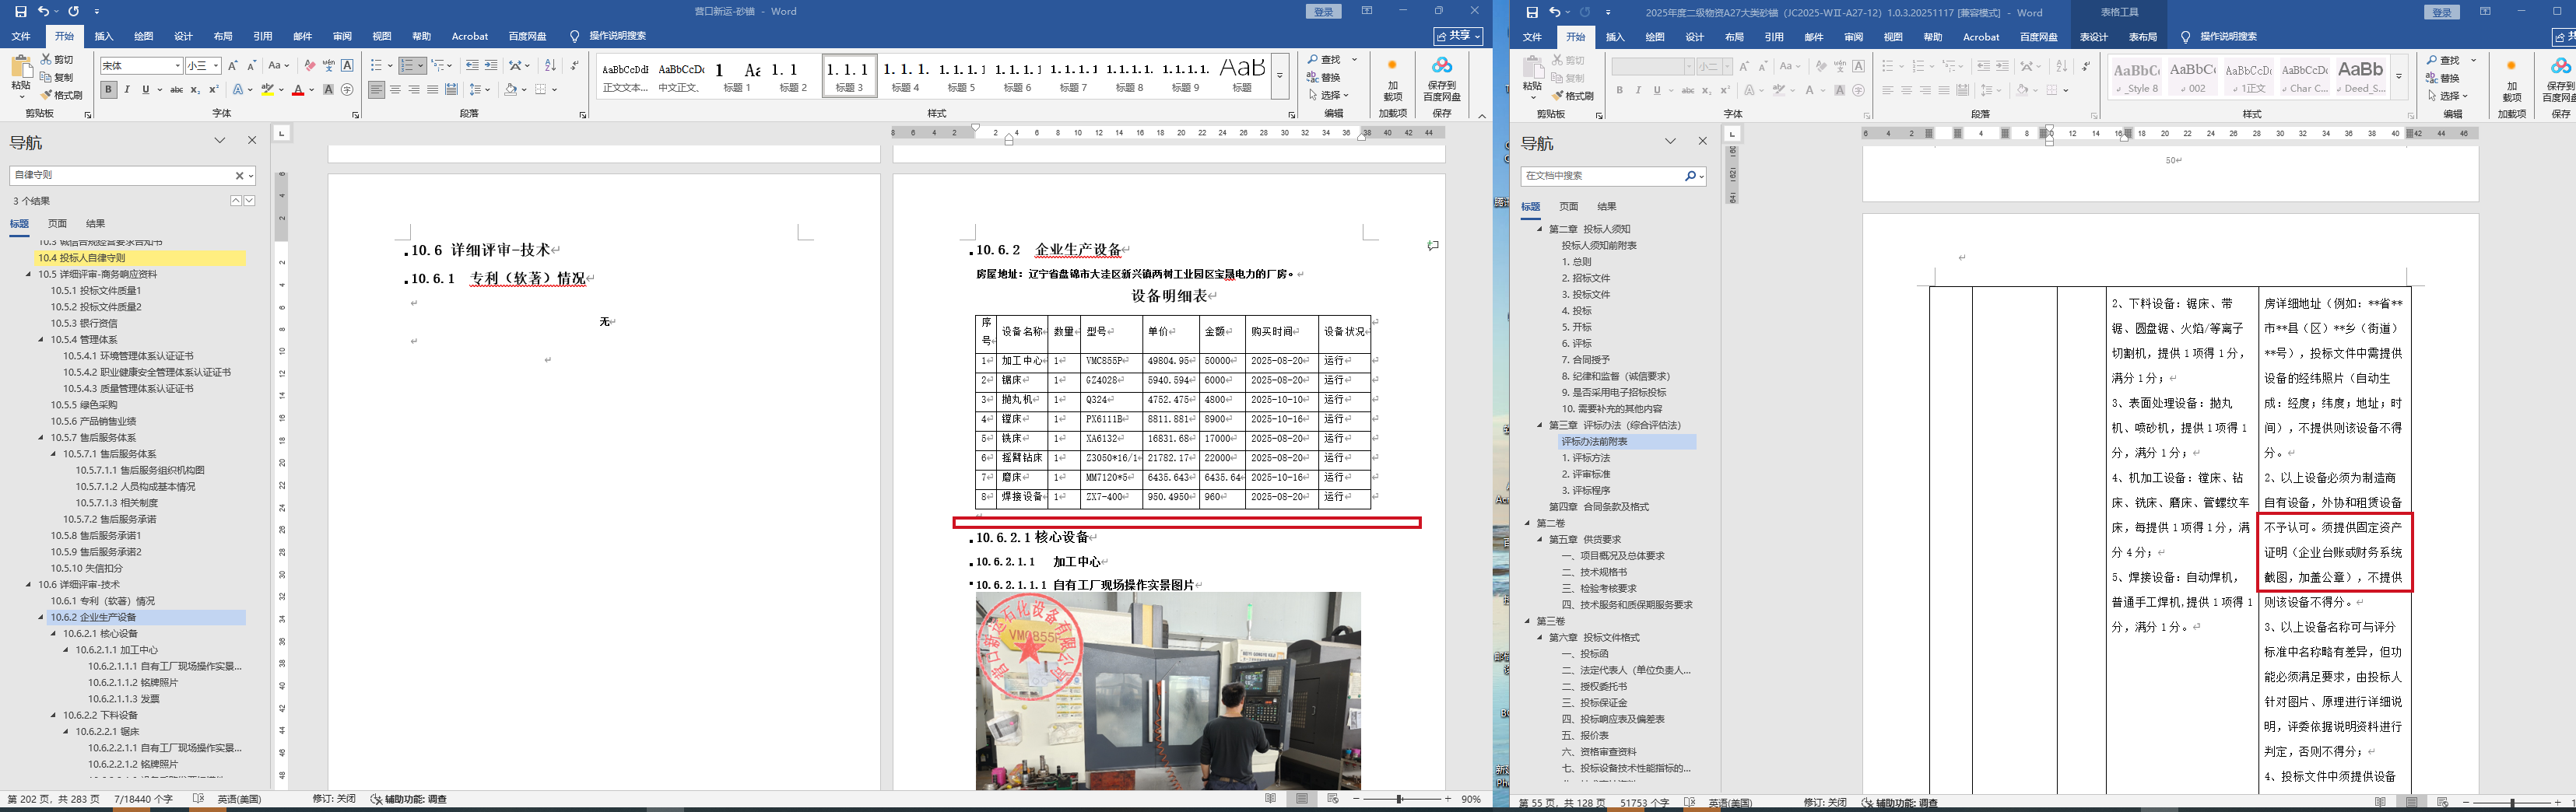Save the 营口新运-砂锚 document

(x=20, y=11)
